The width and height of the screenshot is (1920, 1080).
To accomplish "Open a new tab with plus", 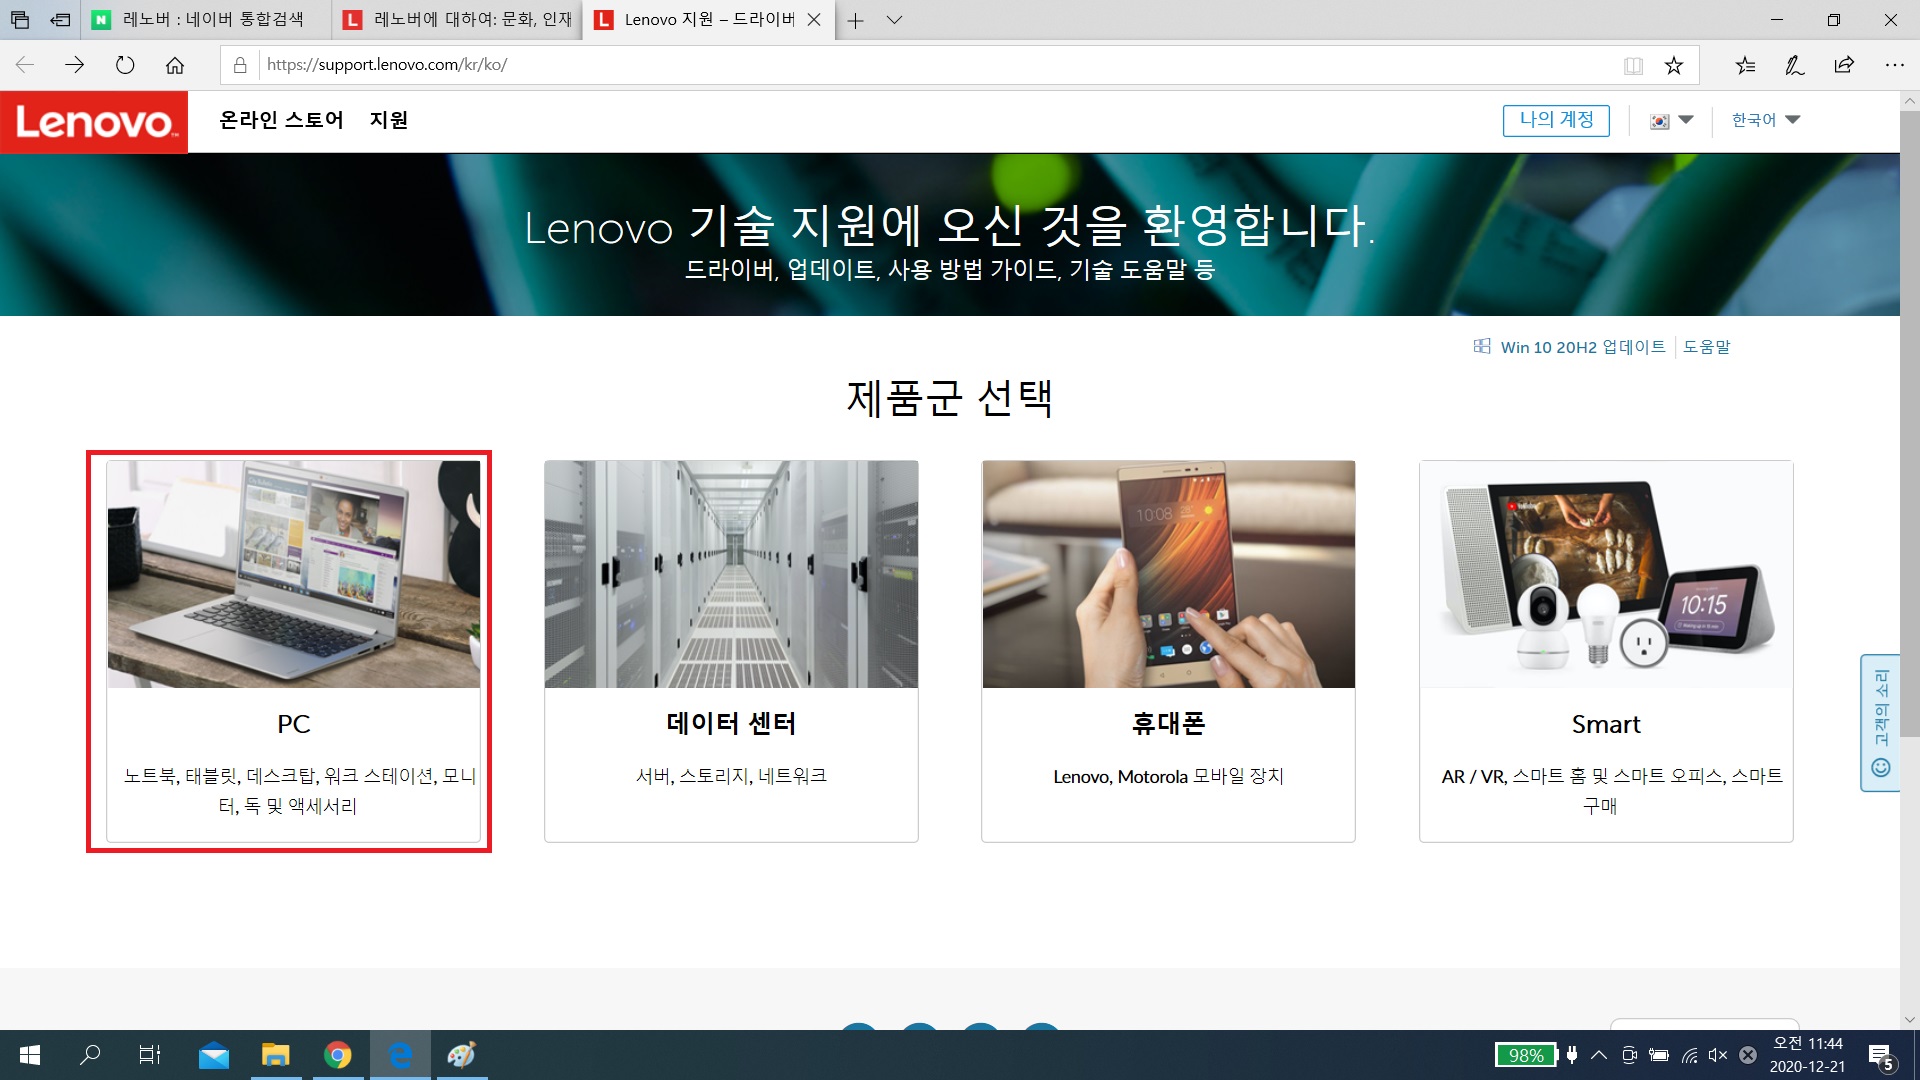I will pyautogui.click(x=855, y=20).
